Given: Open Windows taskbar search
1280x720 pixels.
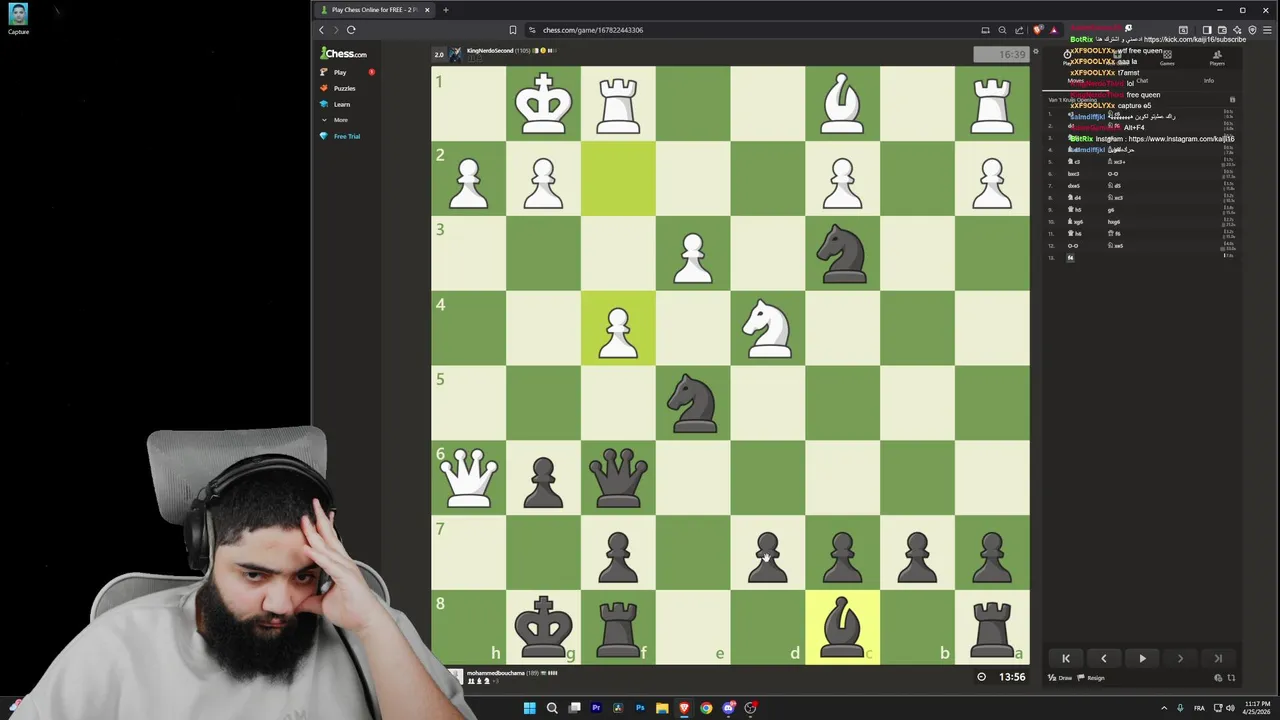Looking at the screenshot, I should click(551, 708).
